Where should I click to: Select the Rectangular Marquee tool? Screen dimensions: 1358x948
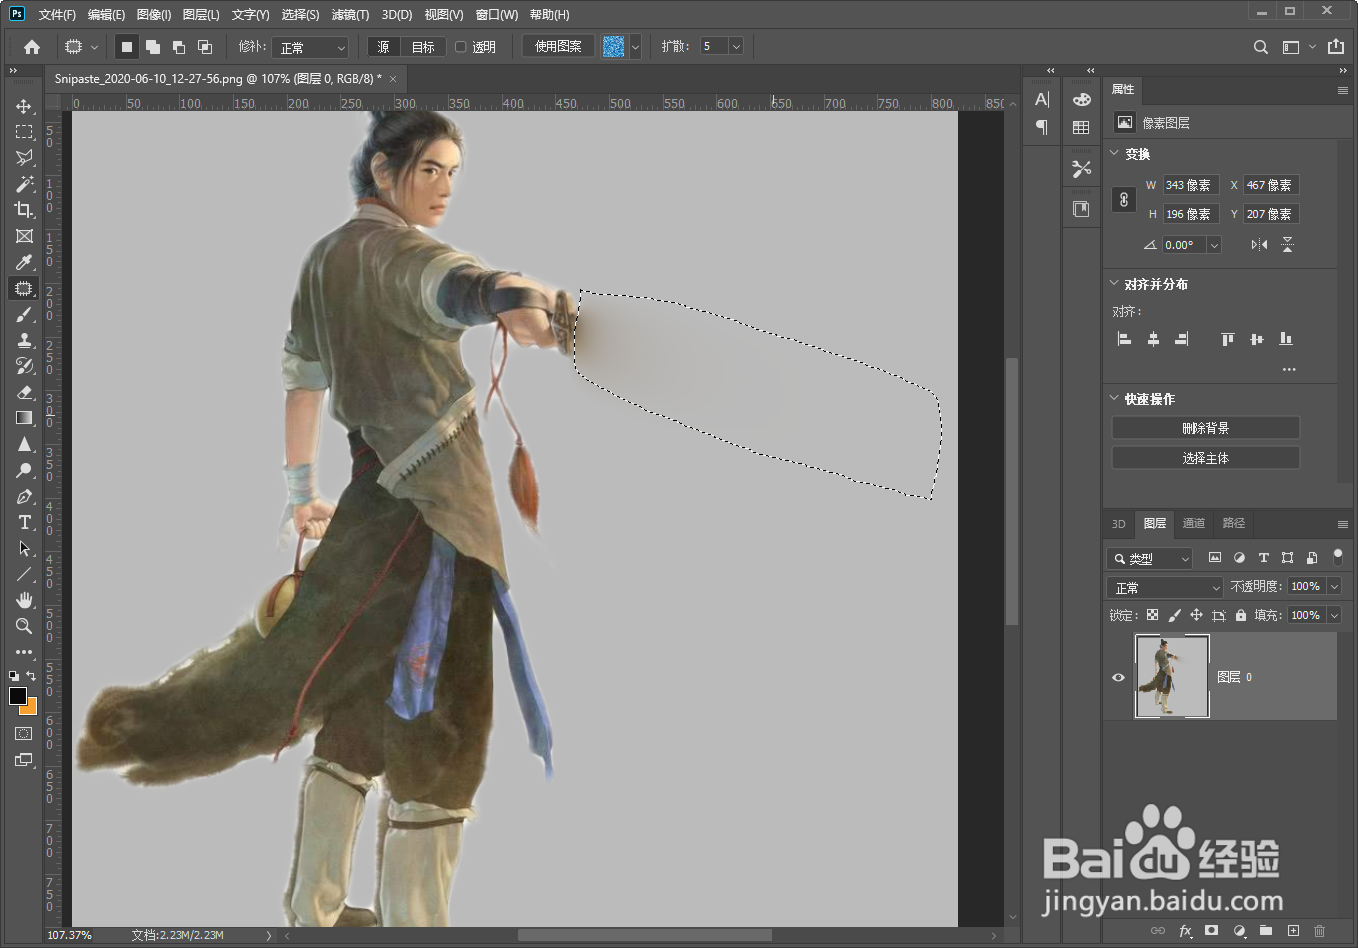[x=24, y=132]
